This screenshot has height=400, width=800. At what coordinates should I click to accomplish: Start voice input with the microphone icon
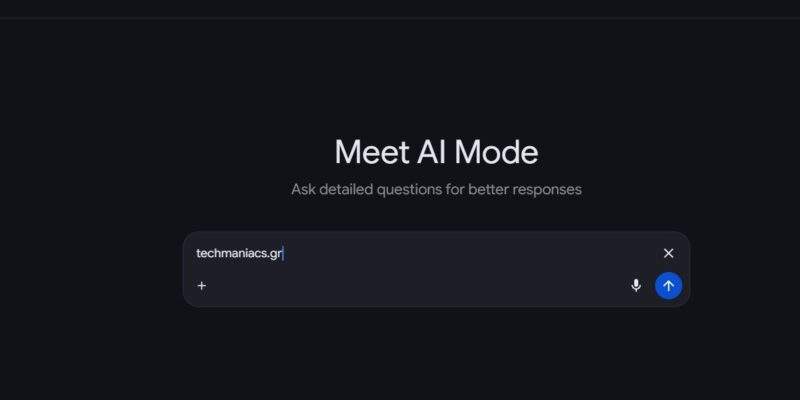click(x=636, y=286)
